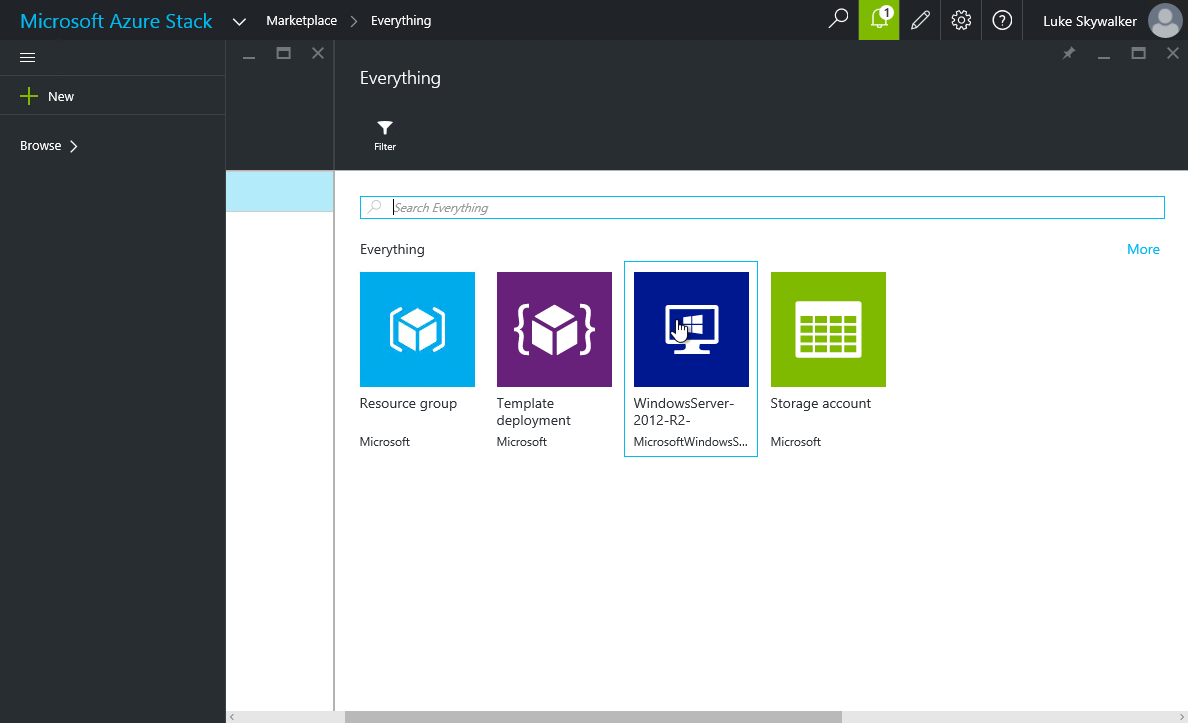The width and height of the screenshot is (1188, 723).
Task: Pin the Everything blade
Action: point(1068,53)
